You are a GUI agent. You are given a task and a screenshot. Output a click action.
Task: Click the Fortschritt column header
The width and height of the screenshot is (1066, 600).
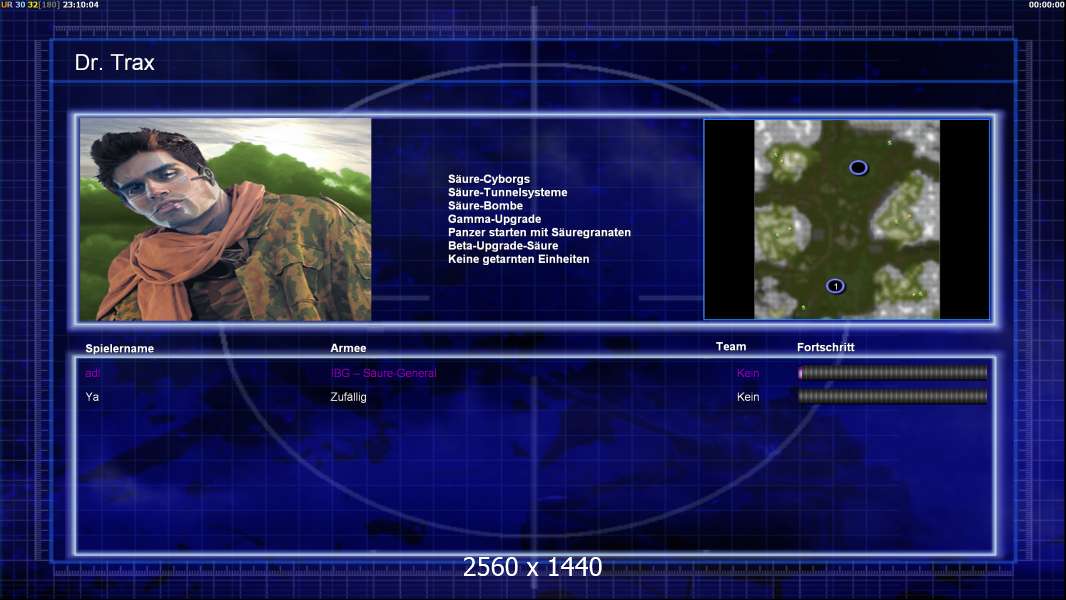(x=825, y=347)
